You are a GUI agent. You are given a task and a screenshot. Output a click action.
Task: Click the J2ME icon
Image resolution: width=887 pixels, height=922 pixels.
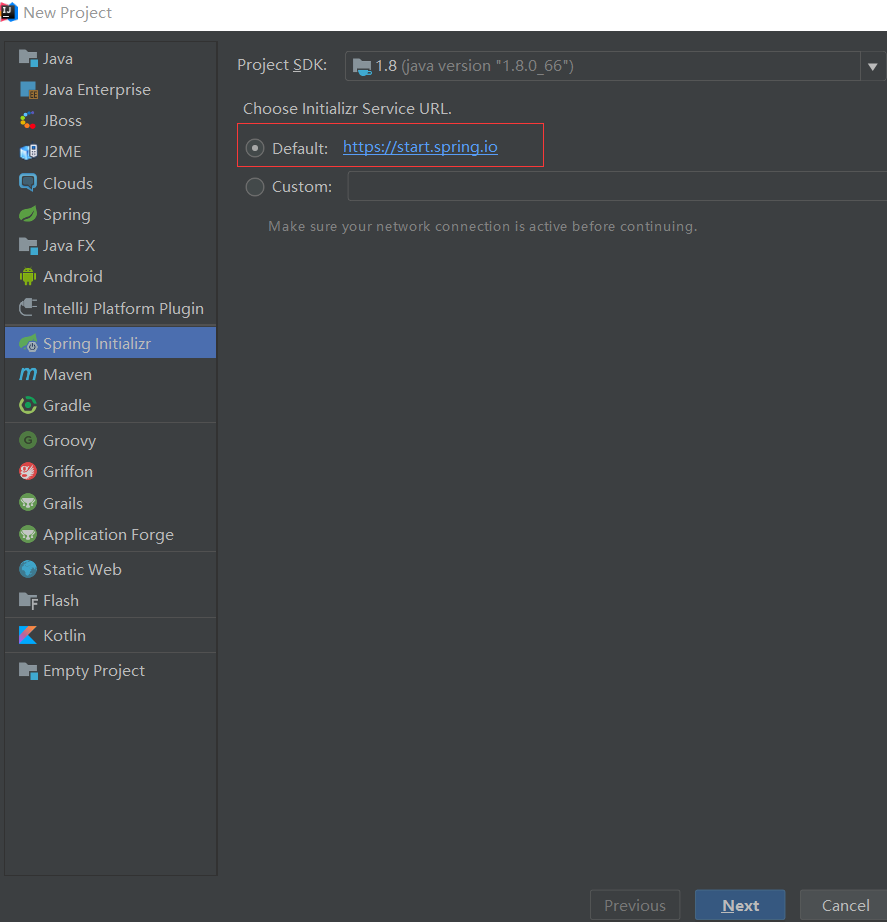point(28,152)
